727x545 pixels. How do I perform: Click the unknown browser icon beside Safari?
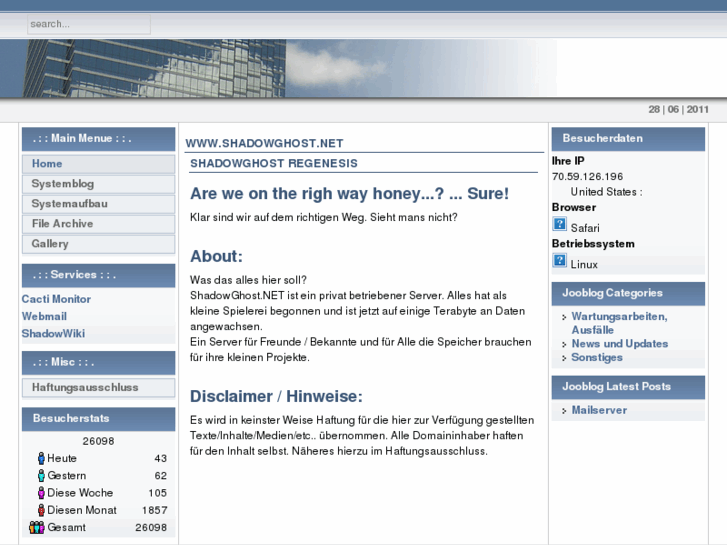click(559, 224)
